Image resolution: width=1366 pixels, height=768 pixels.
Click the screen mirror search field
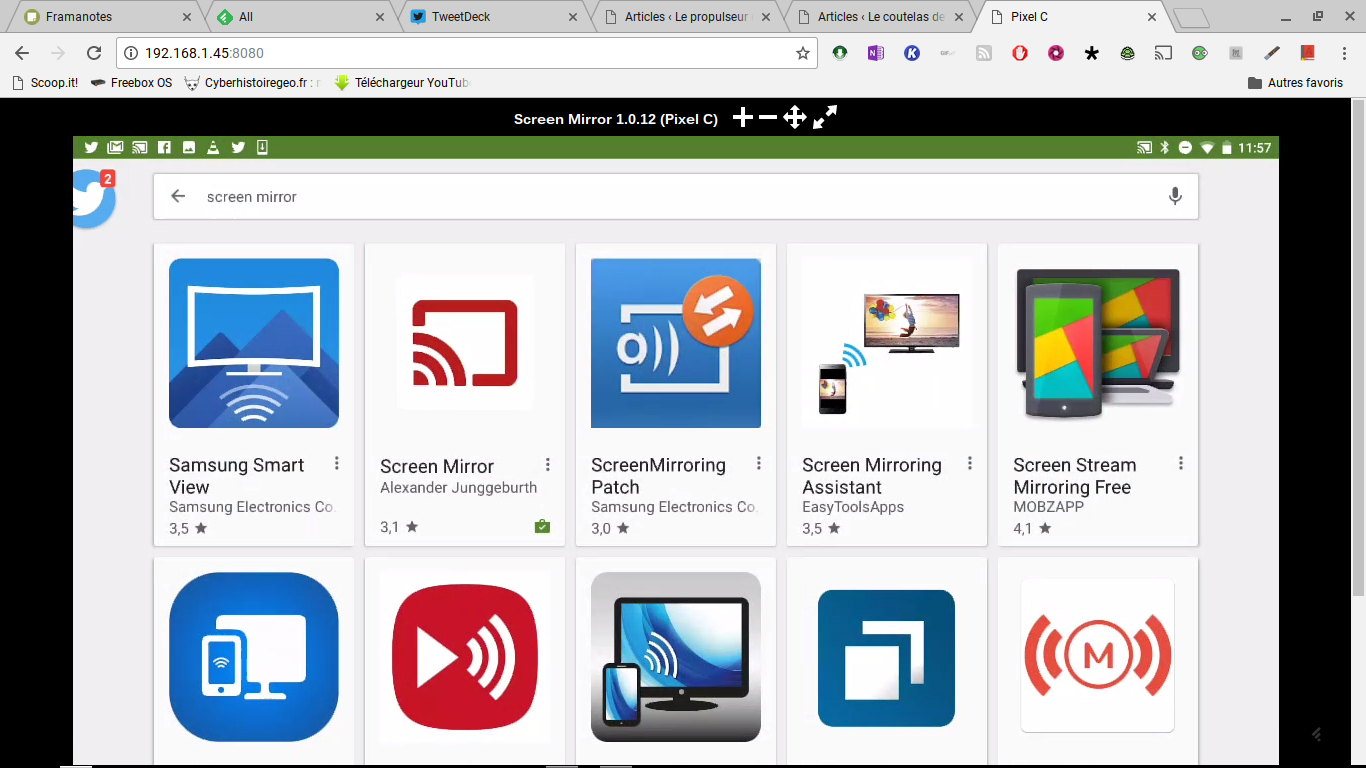676,196
